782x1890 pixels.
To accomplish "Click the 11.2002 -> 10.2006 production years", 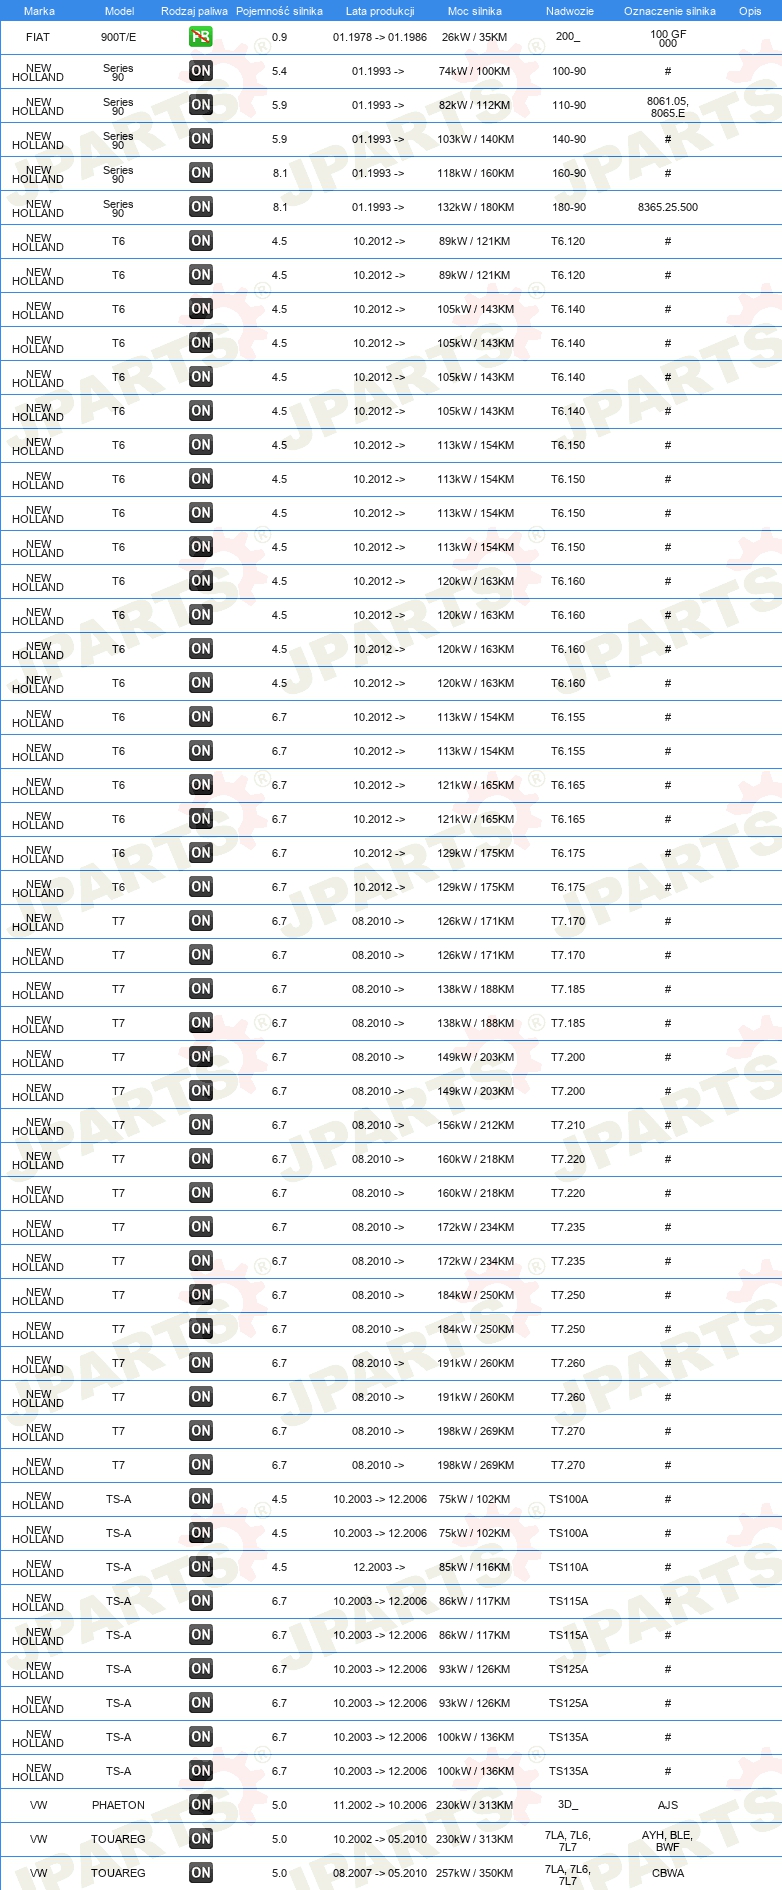I will [380, 1805].
